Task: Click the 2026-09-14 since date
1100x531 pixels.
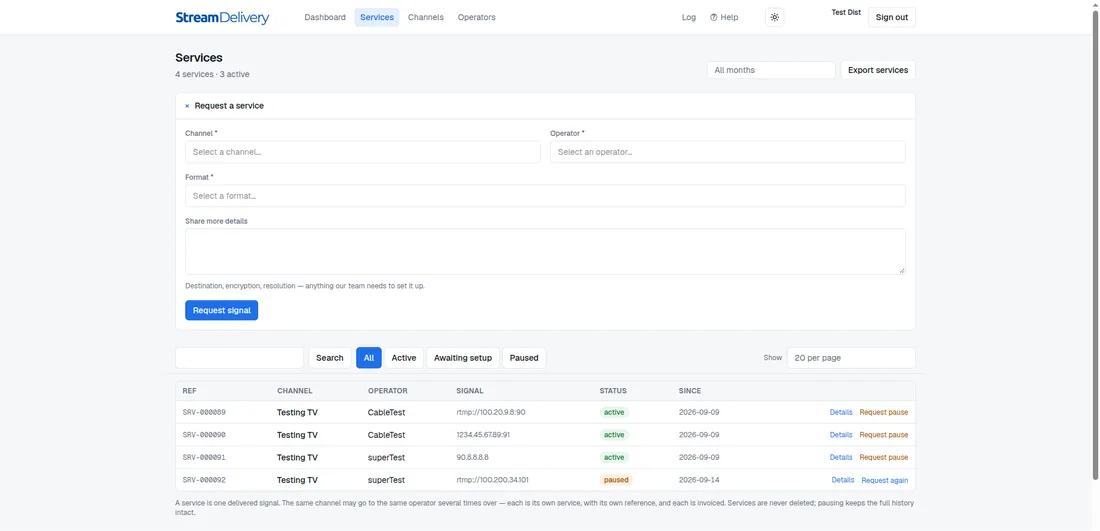Action: 699,480
